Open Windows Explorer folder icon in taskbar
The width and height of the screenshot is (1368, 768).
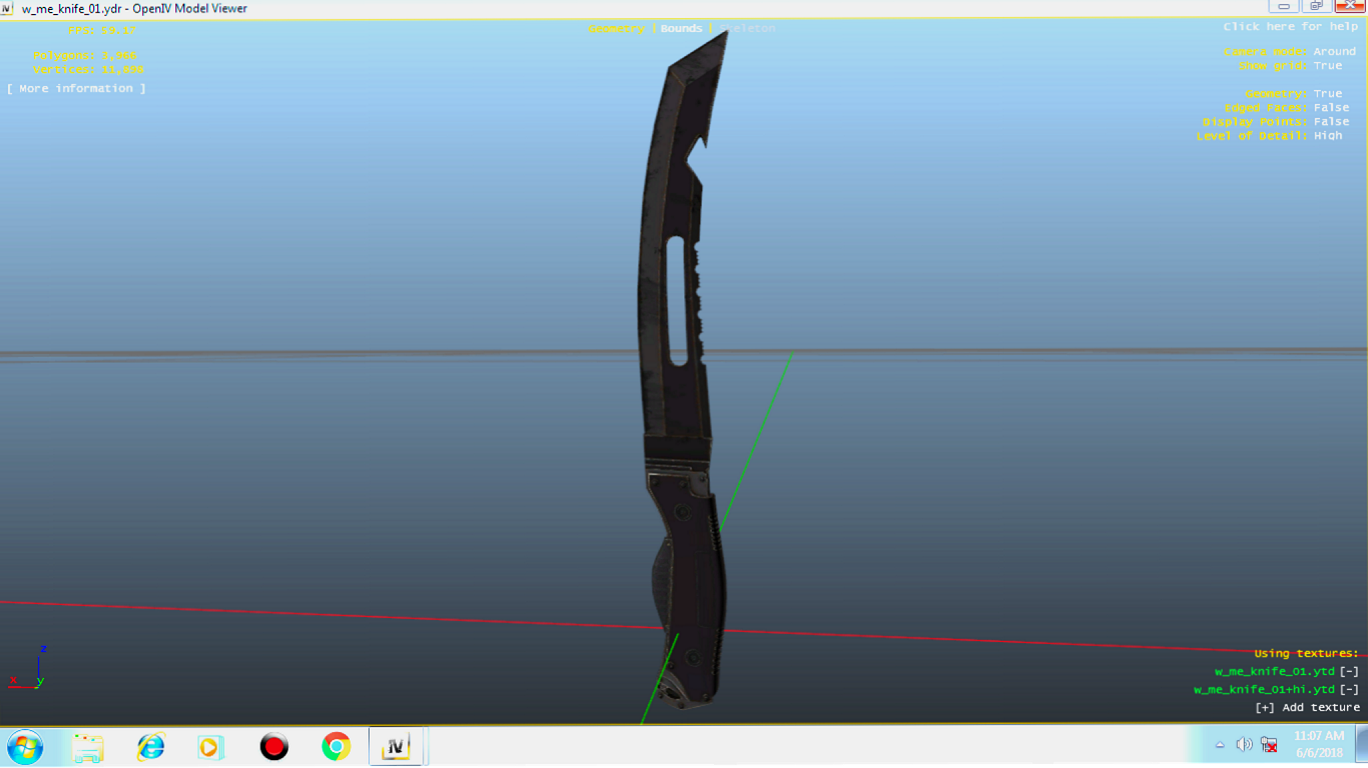(x=88, y=747)
